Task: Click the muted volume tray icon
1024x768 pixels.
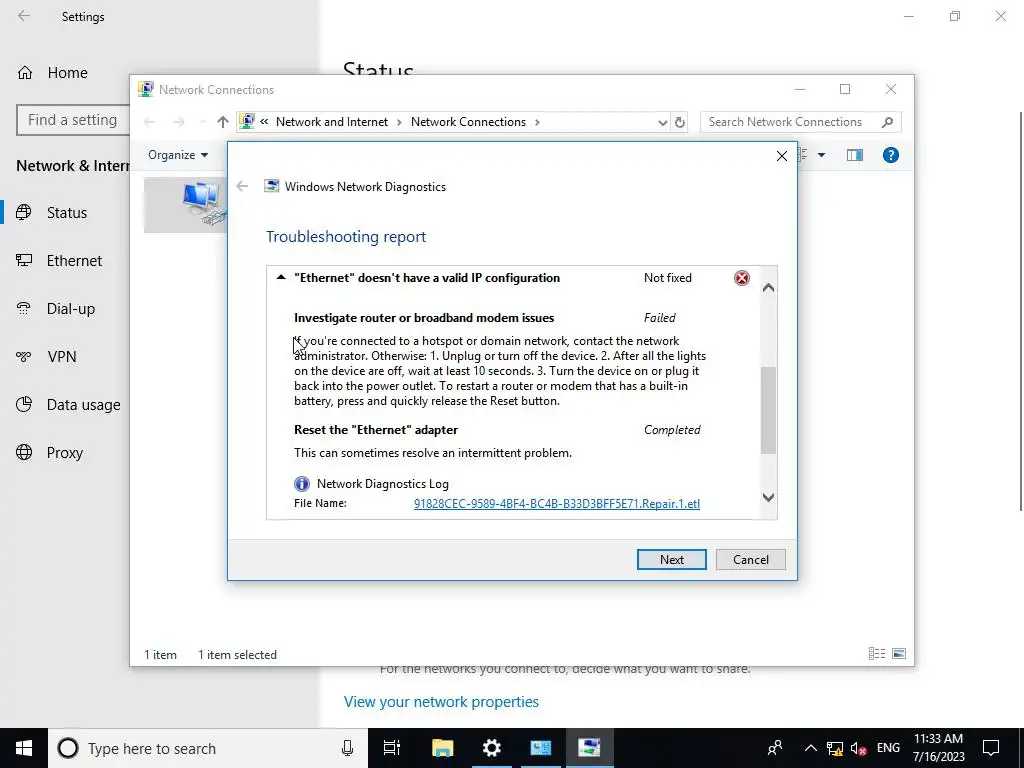Action: (x=859, y=748)
